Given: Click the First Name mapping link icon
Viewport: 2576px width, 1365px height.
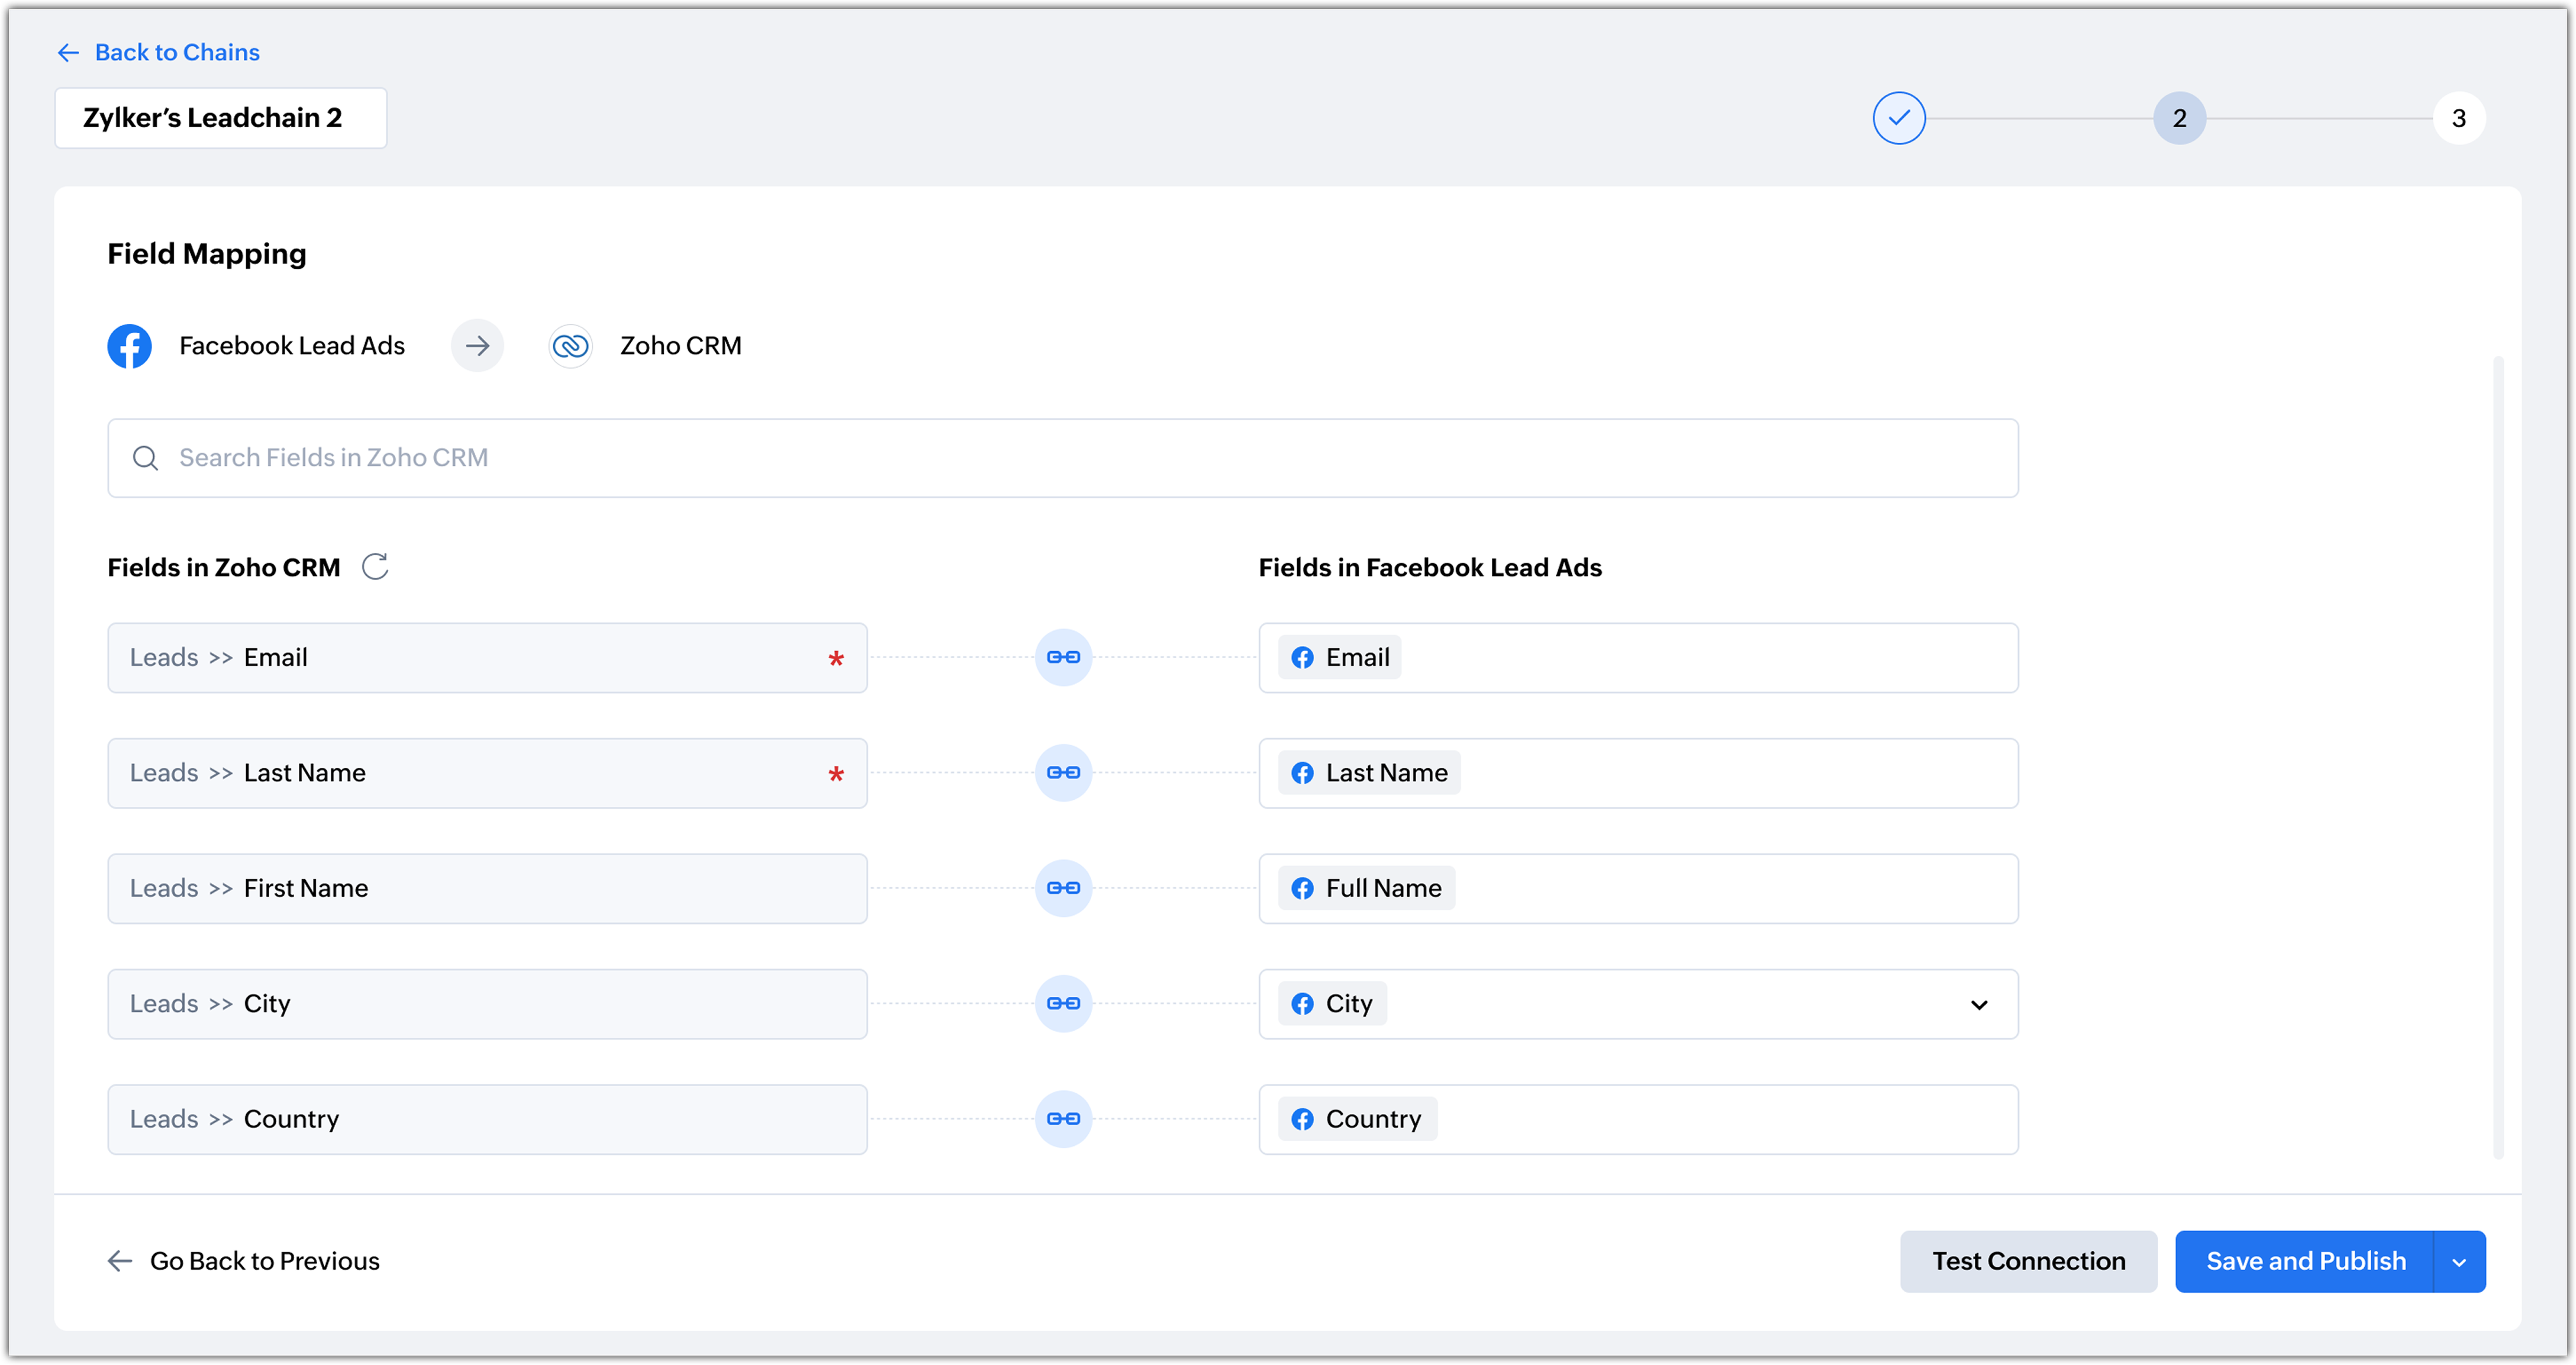Looking at the screenshot, I should 1063,888.
